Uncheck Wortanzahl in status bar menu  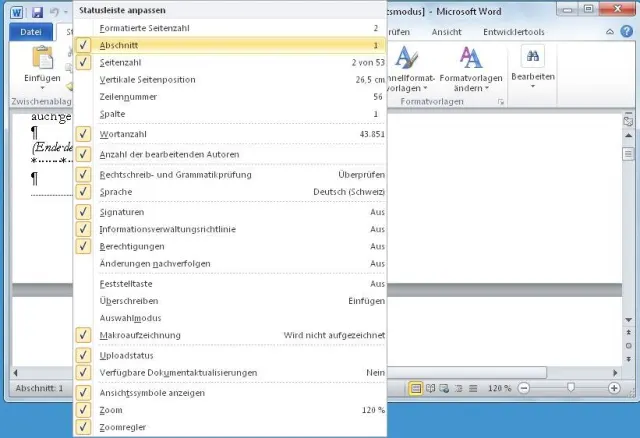pyautogui.click(x=230, y=133)
